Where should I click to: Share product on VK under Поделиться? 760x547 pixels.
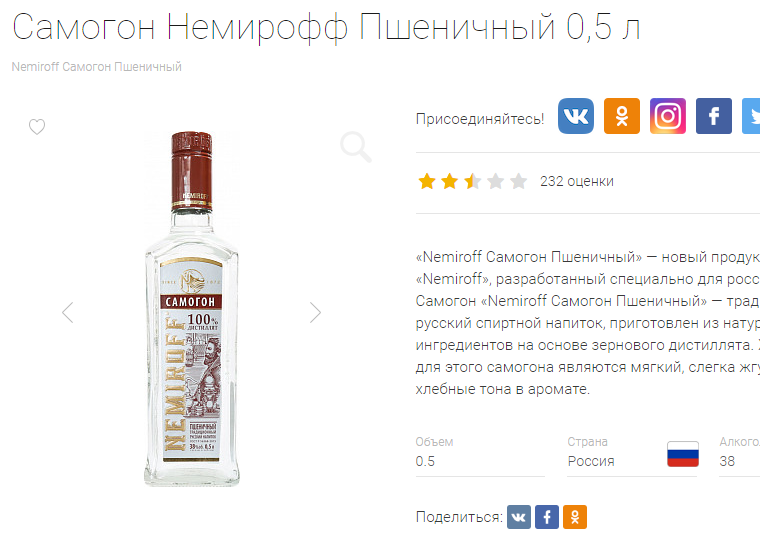coord(519,517)
